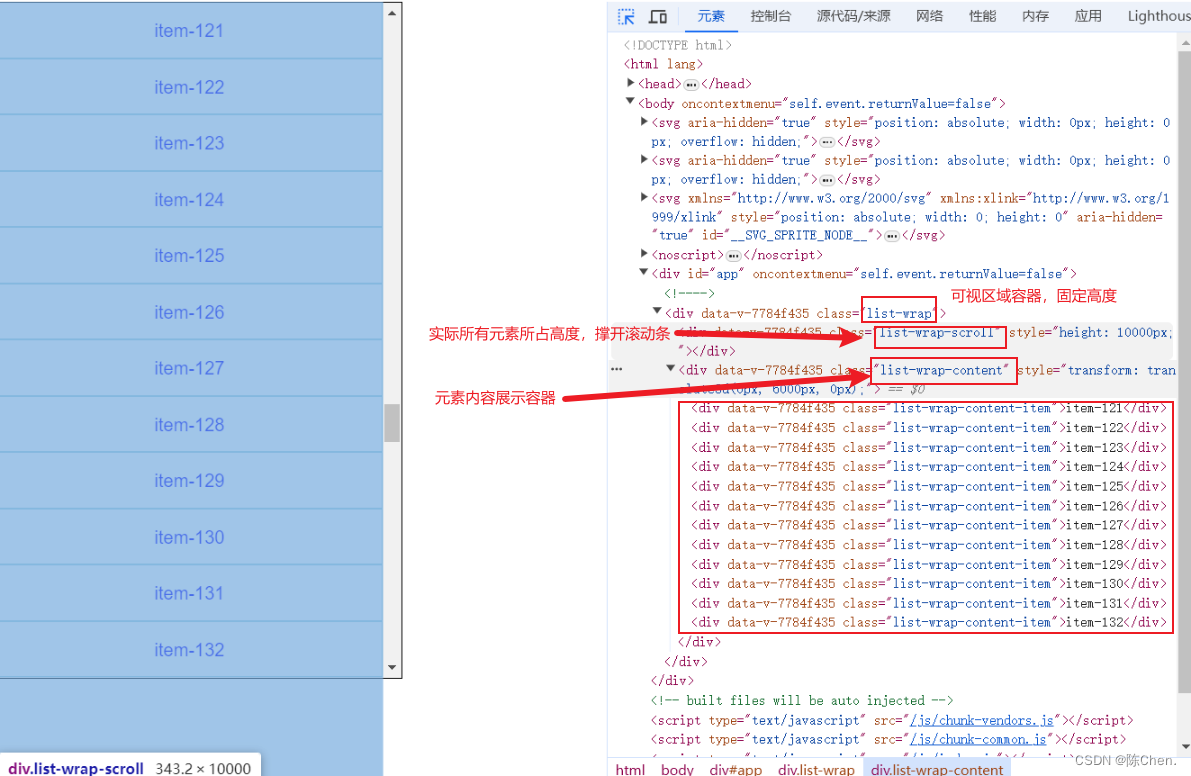Click list row item-132
Screen dimensions: 1191x776
pos(191,649)
